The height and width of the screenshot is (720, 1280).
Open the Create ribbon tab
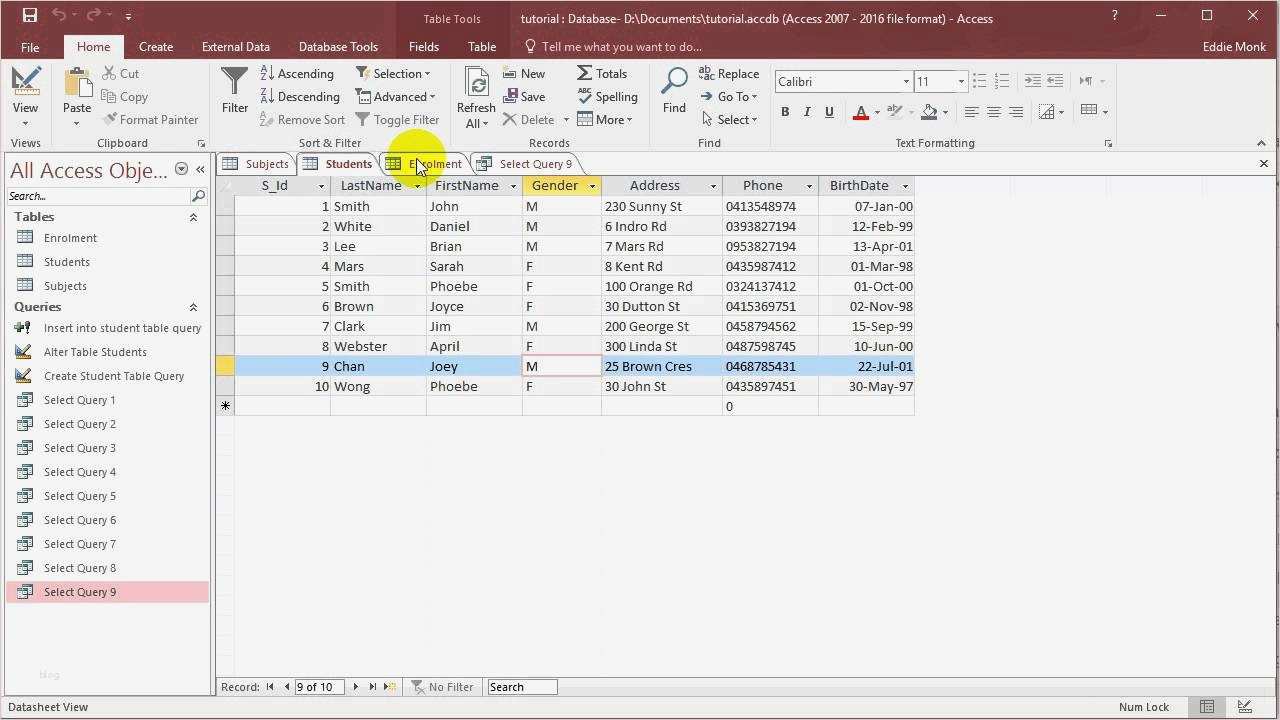click(x=156, y=46)
